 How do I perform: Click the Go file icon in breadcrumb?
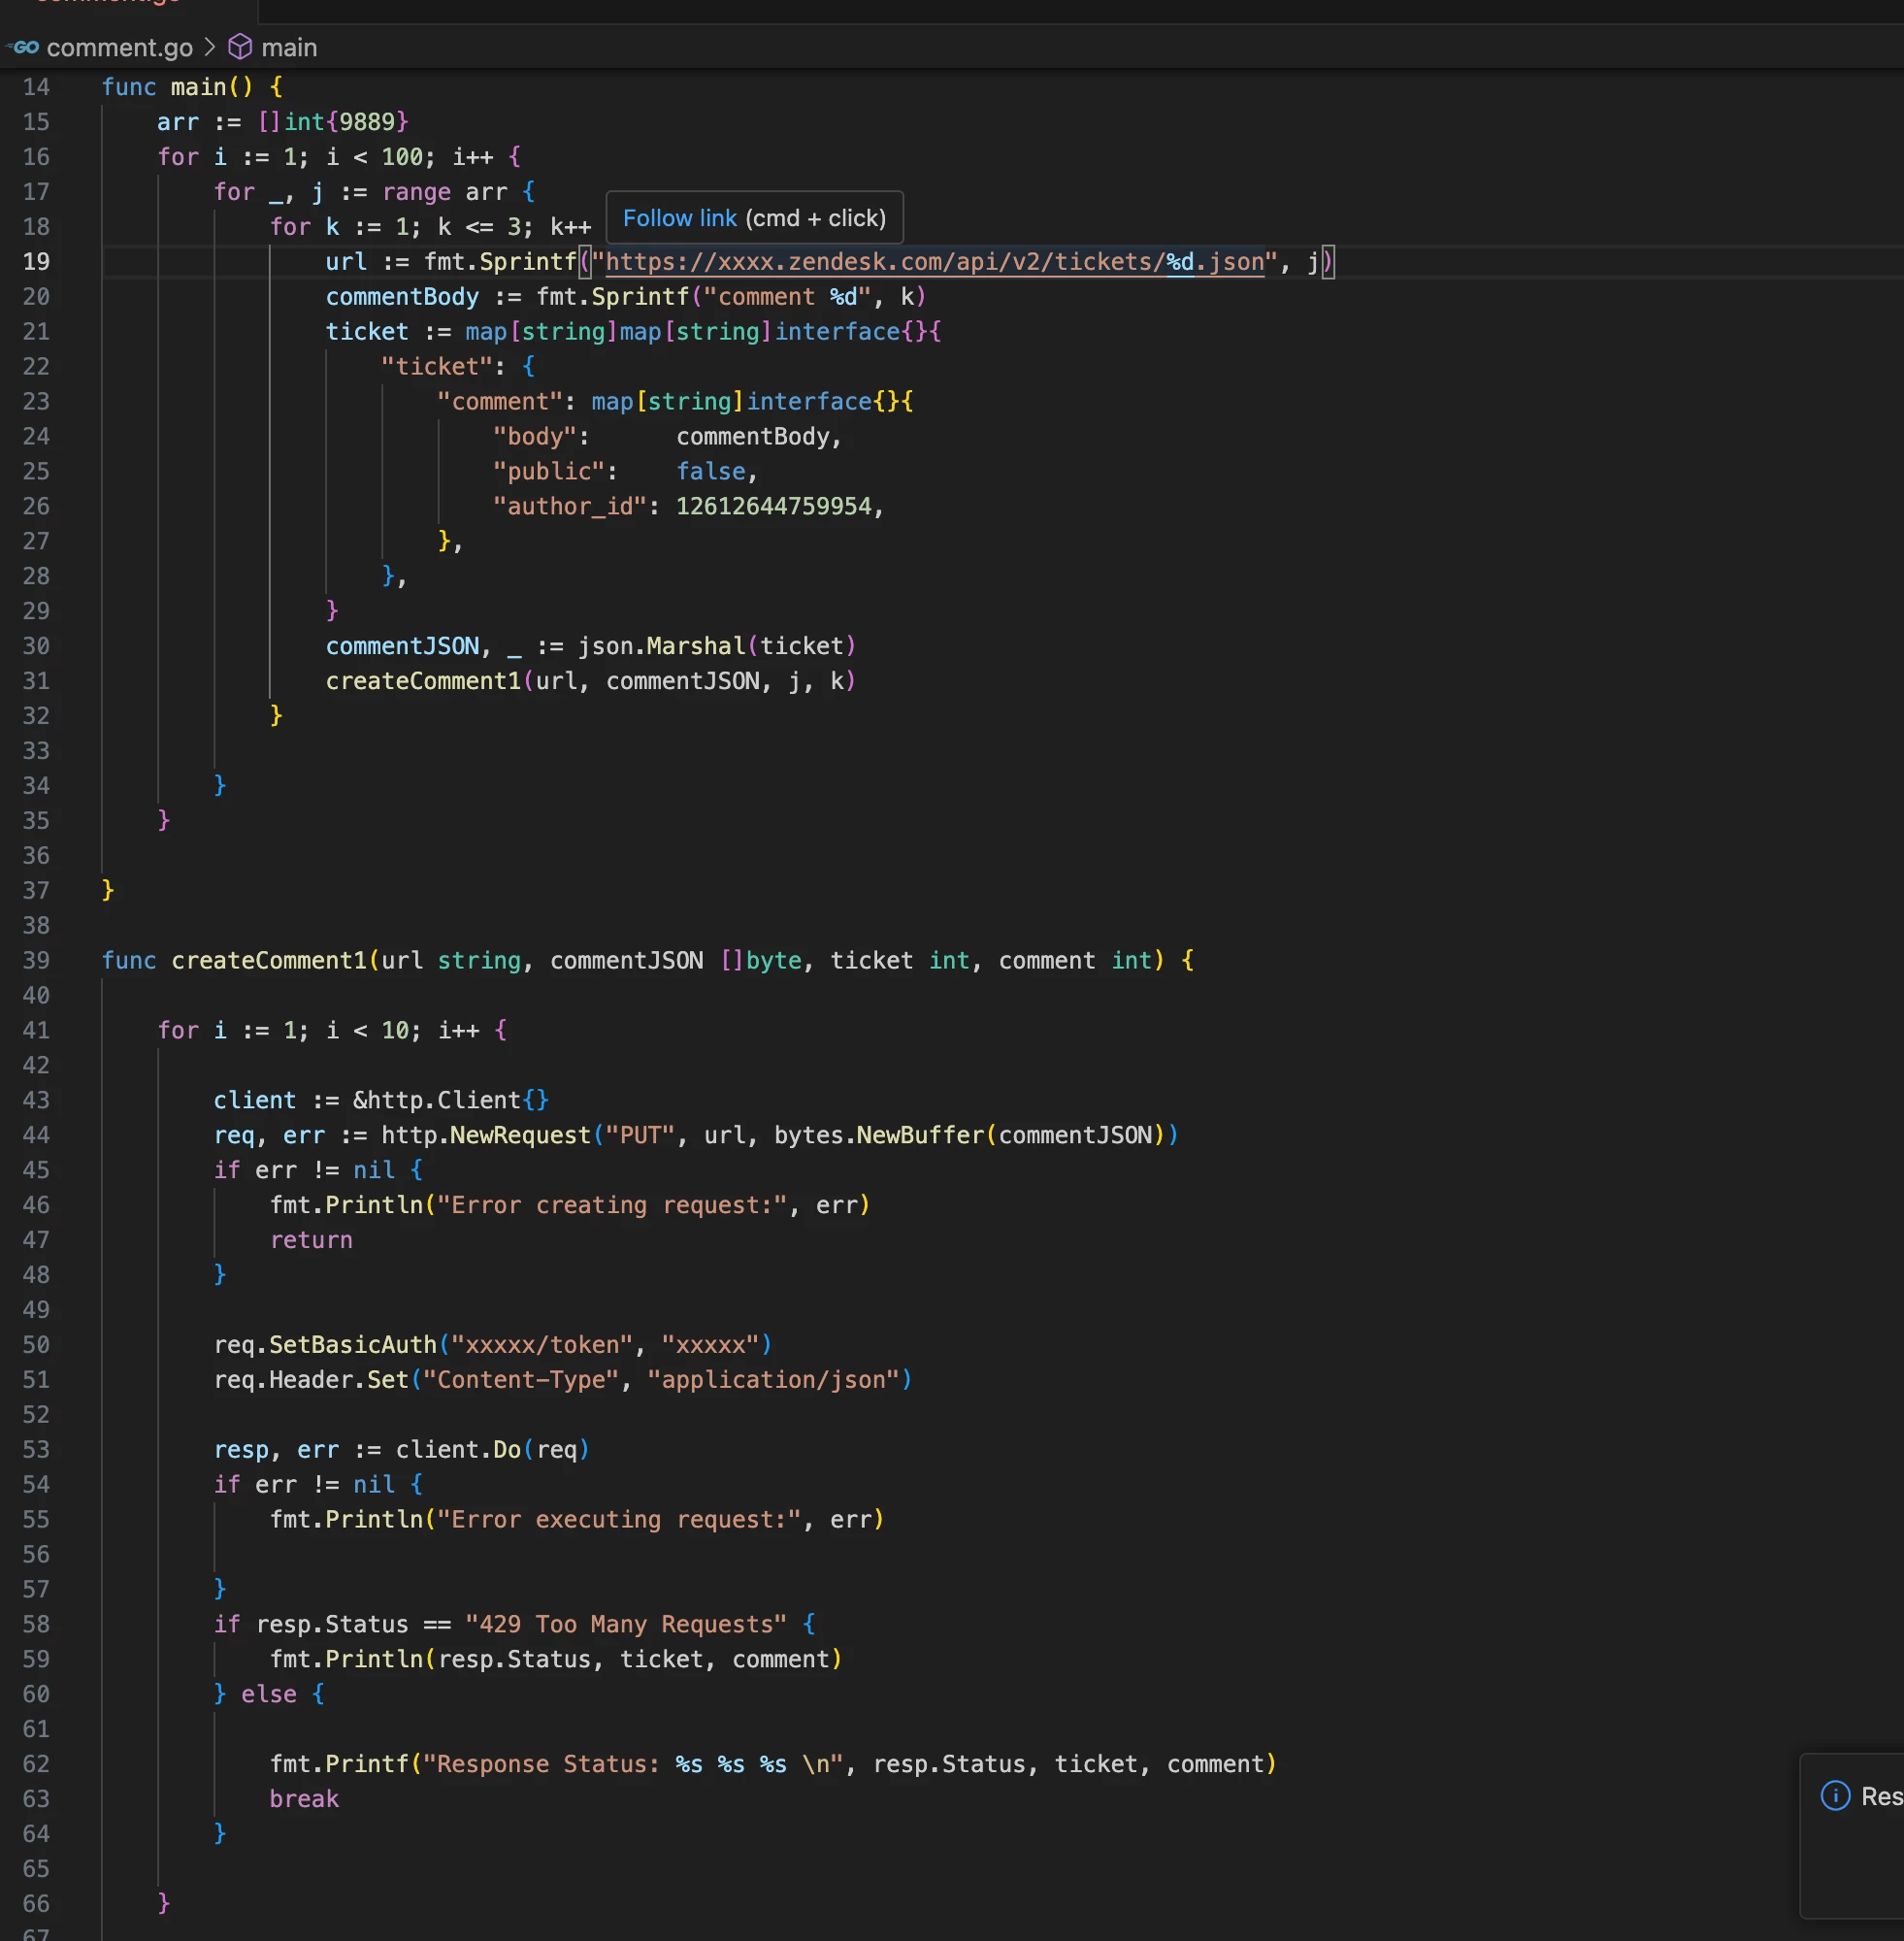(x=24, y=47)
